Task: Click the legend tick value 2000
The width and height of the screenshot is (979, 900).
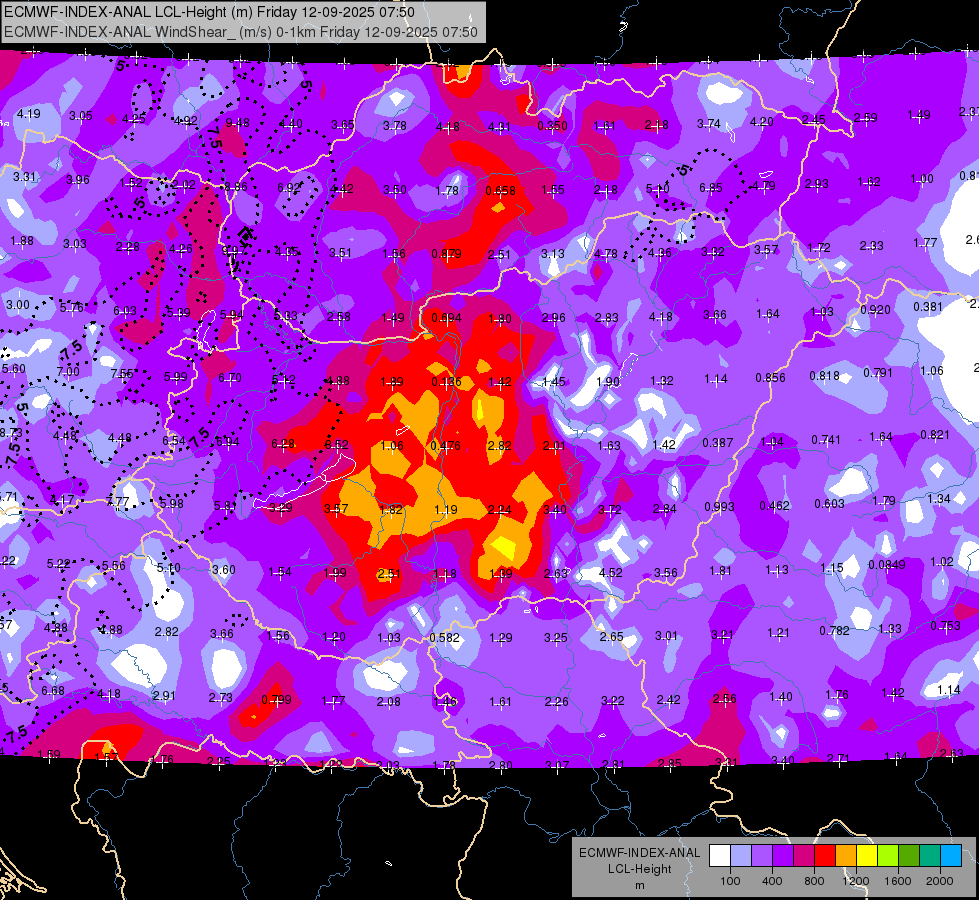Action: 940,881
